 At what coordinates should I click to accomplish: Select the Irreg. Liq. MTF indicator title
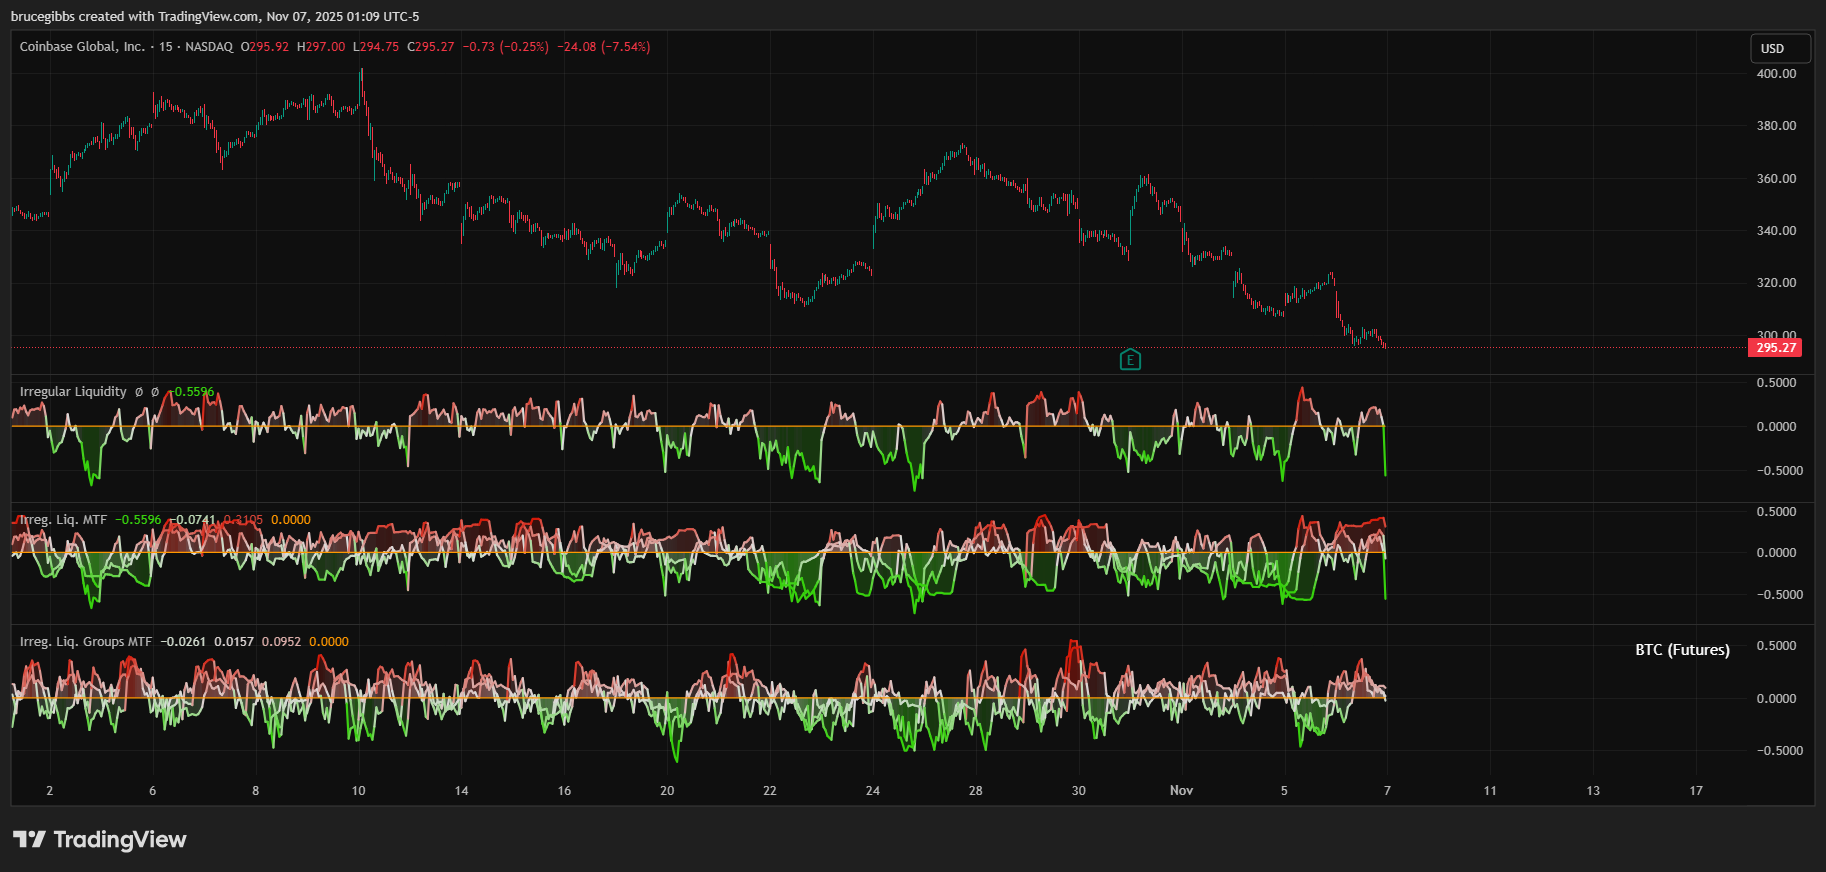(x=63, y=520)
